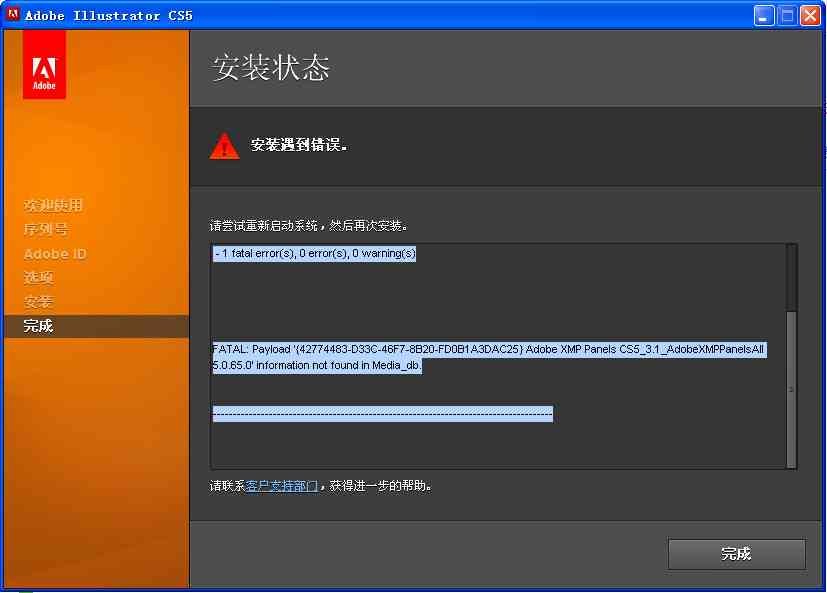This screenshot has height=593, width=827.
Task: Select the Adobe ID step in sidebar
Action: (x=55, y=254)
